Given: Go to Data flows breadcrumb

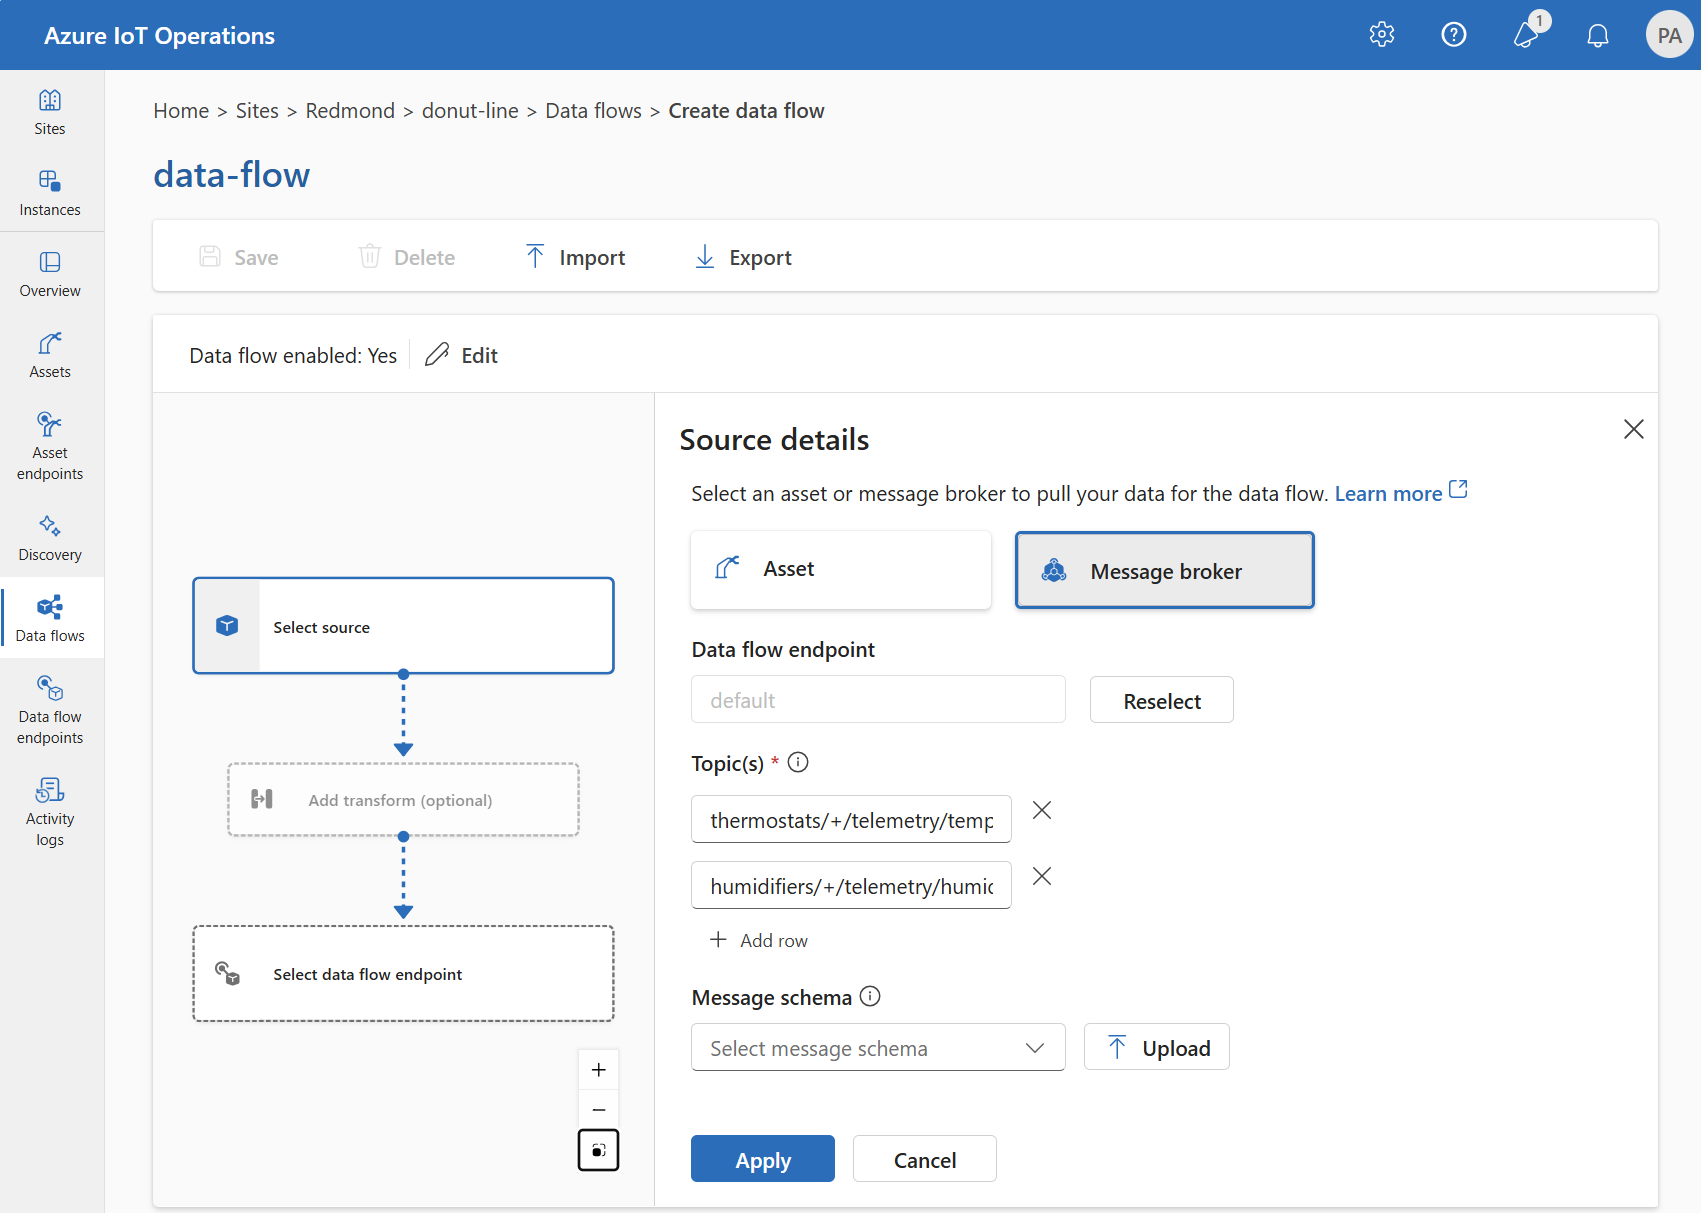Looking at the screenshot, I should [x=593, y=110].
